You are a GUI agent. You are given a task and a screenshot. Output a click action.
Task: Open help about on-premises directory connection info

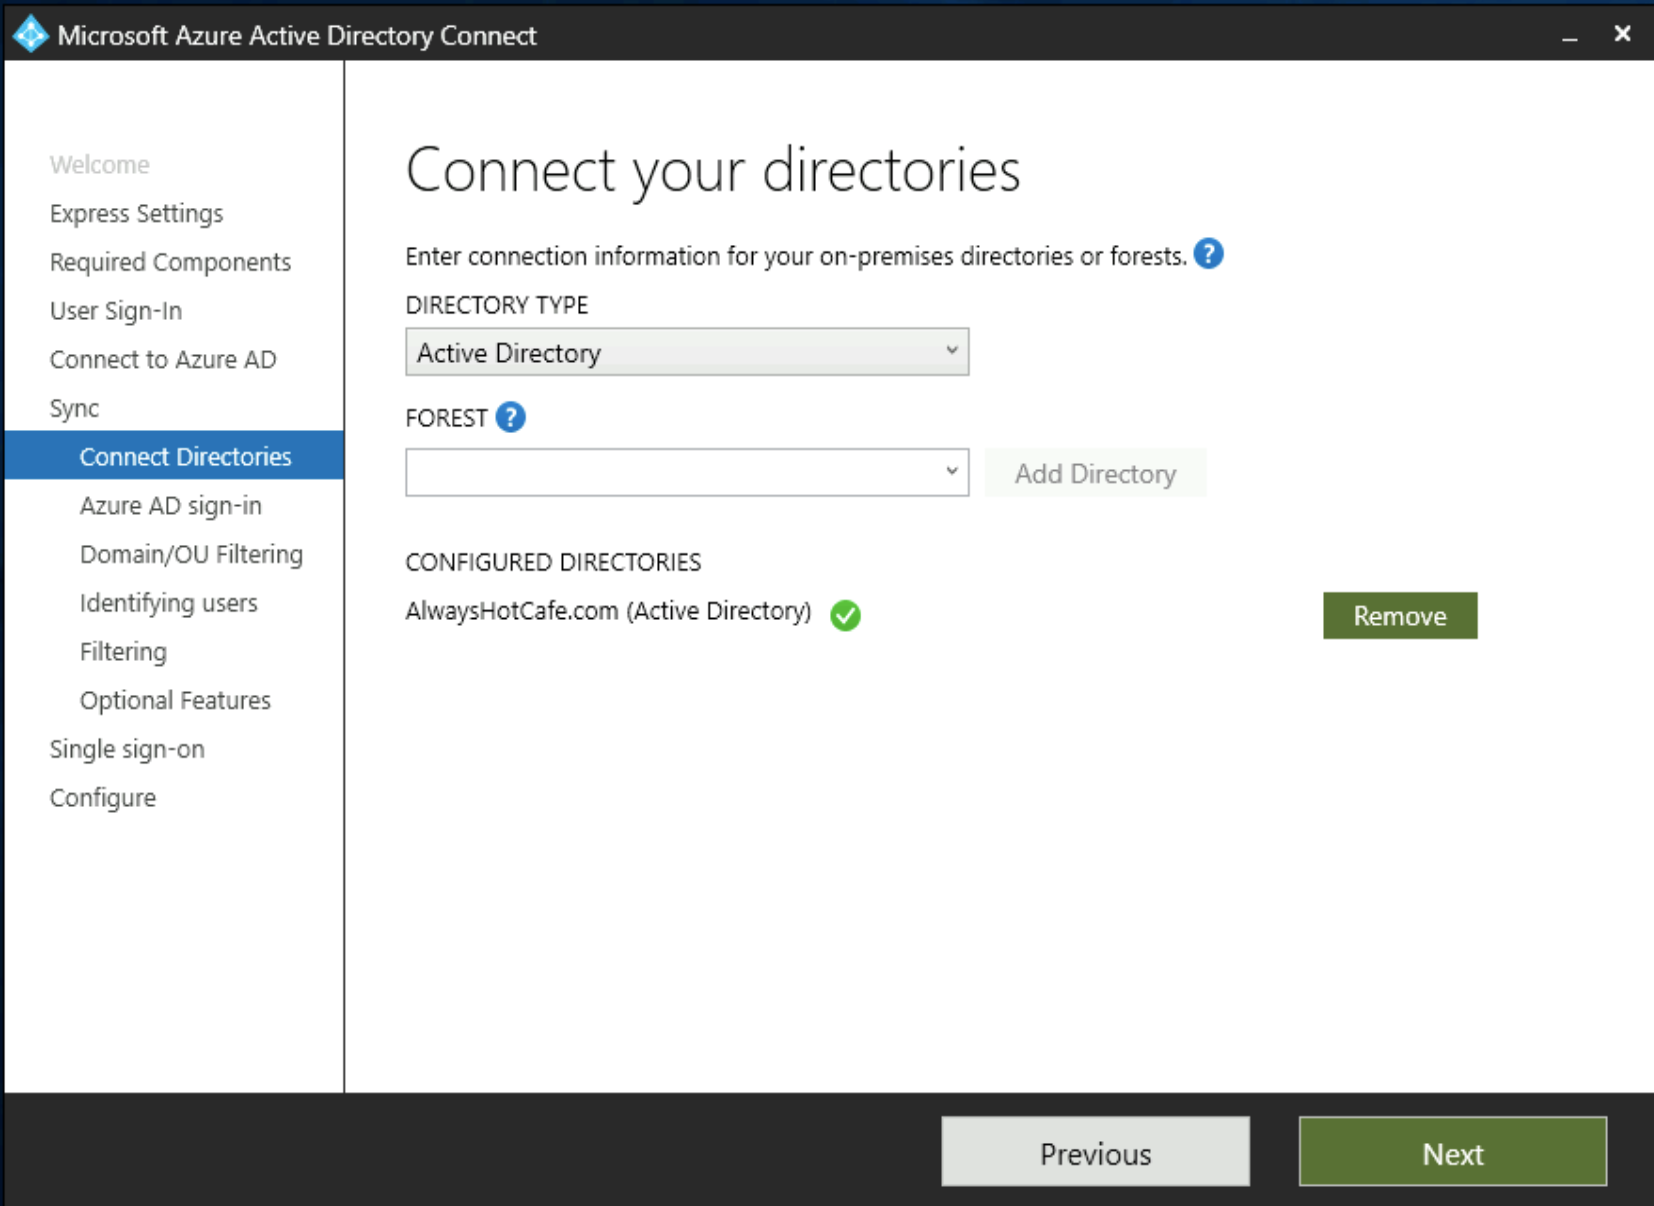[x=1208, y=255]
